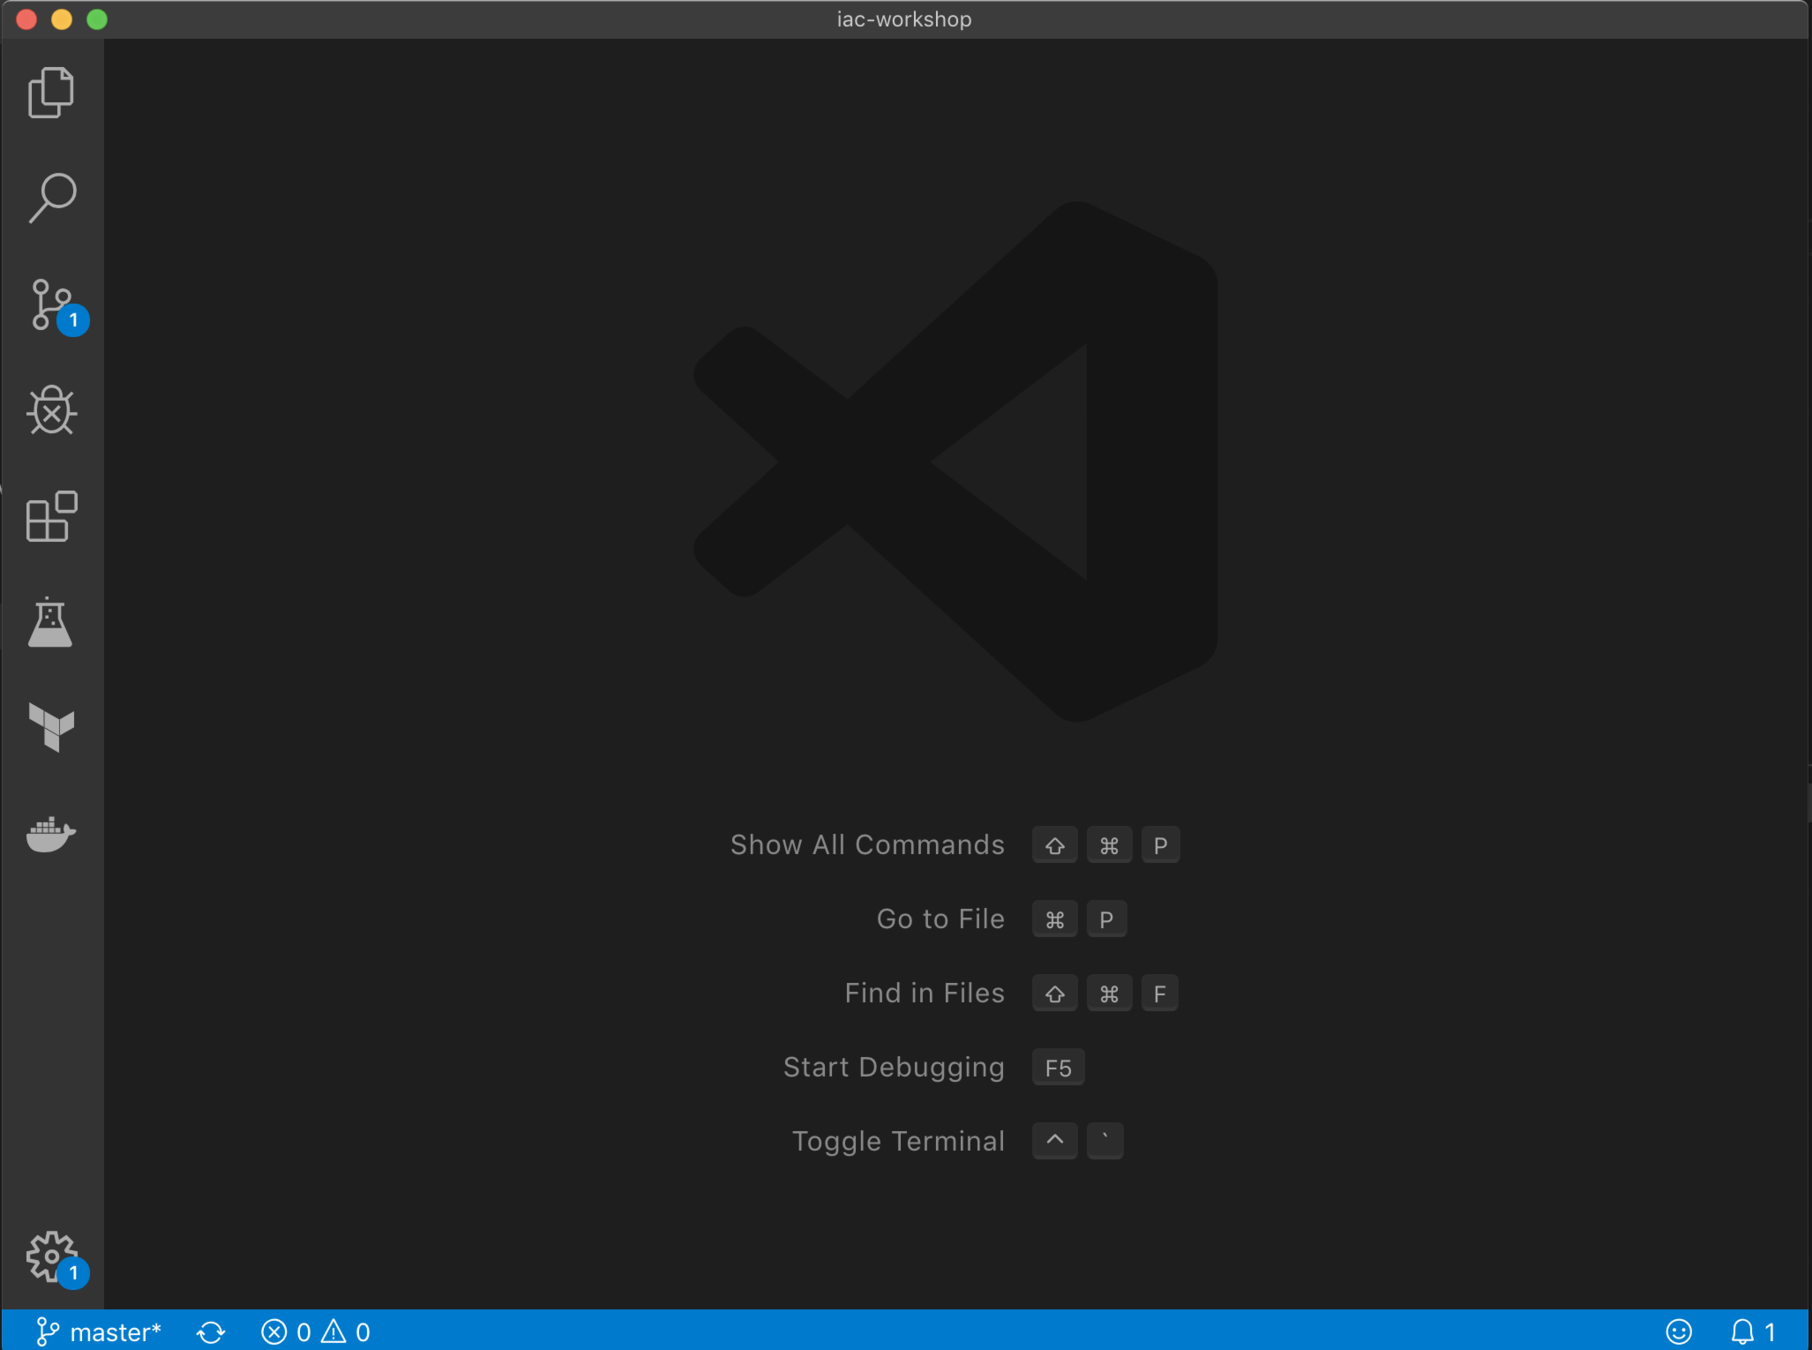Open Source Control view with one pending change

pyautogui.click(x=52, y=306)
